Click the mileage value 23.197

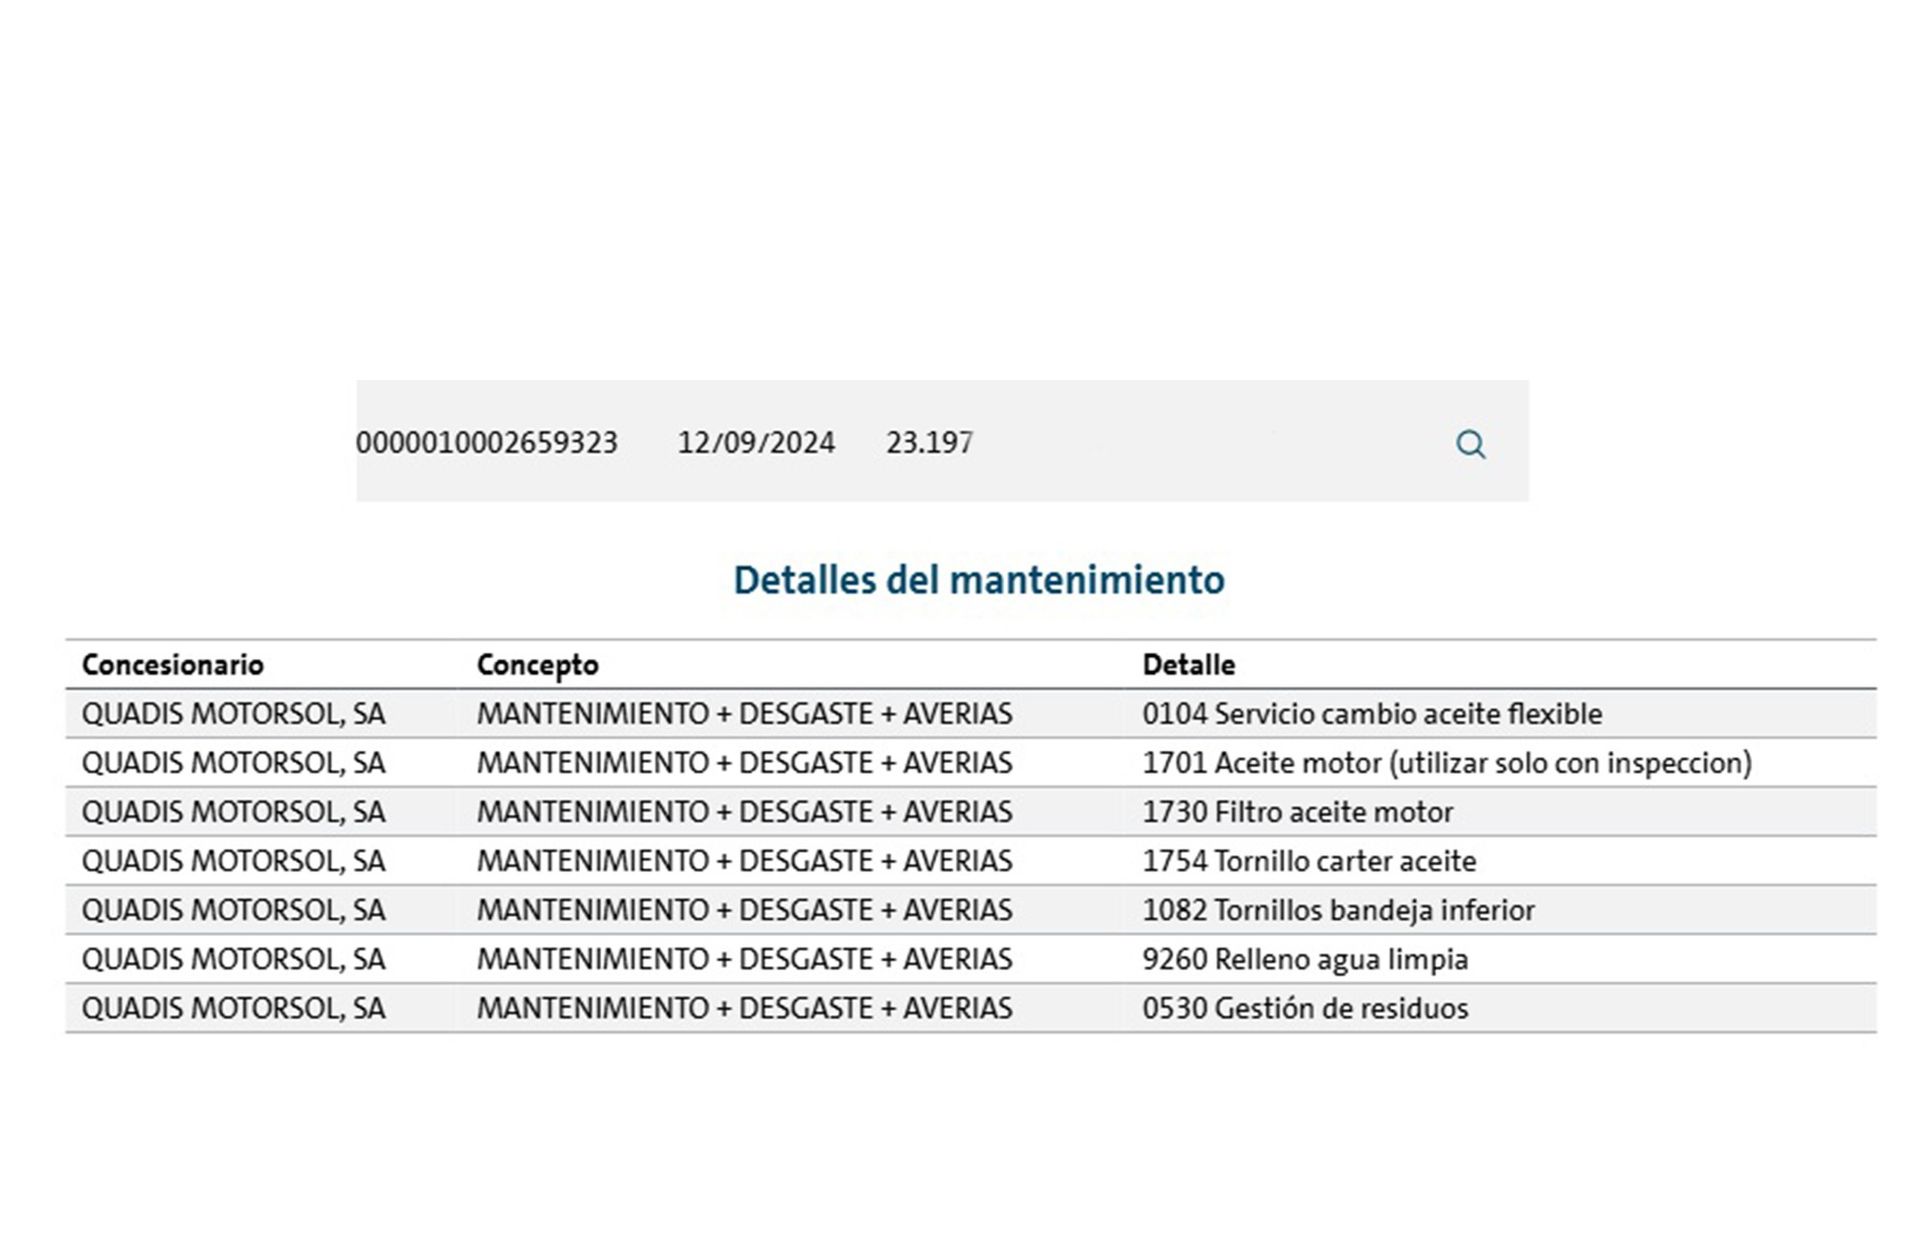point(929,443)
